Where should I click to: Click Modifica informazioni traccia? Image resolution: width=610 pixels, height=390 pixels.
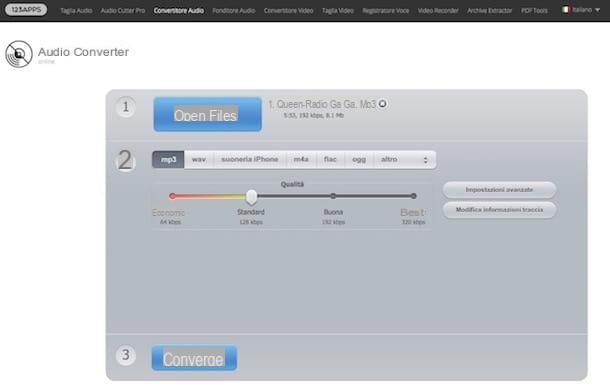499,210
